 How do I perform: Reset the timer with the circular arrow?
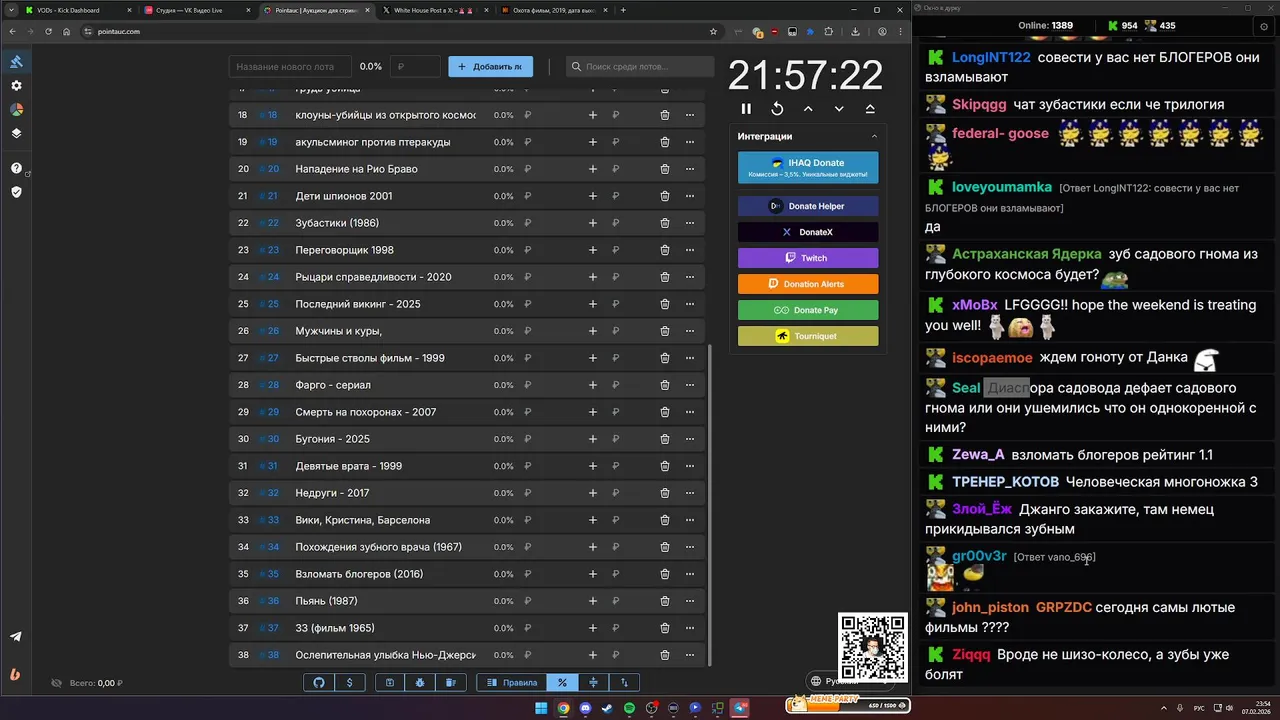click(777, 108)
